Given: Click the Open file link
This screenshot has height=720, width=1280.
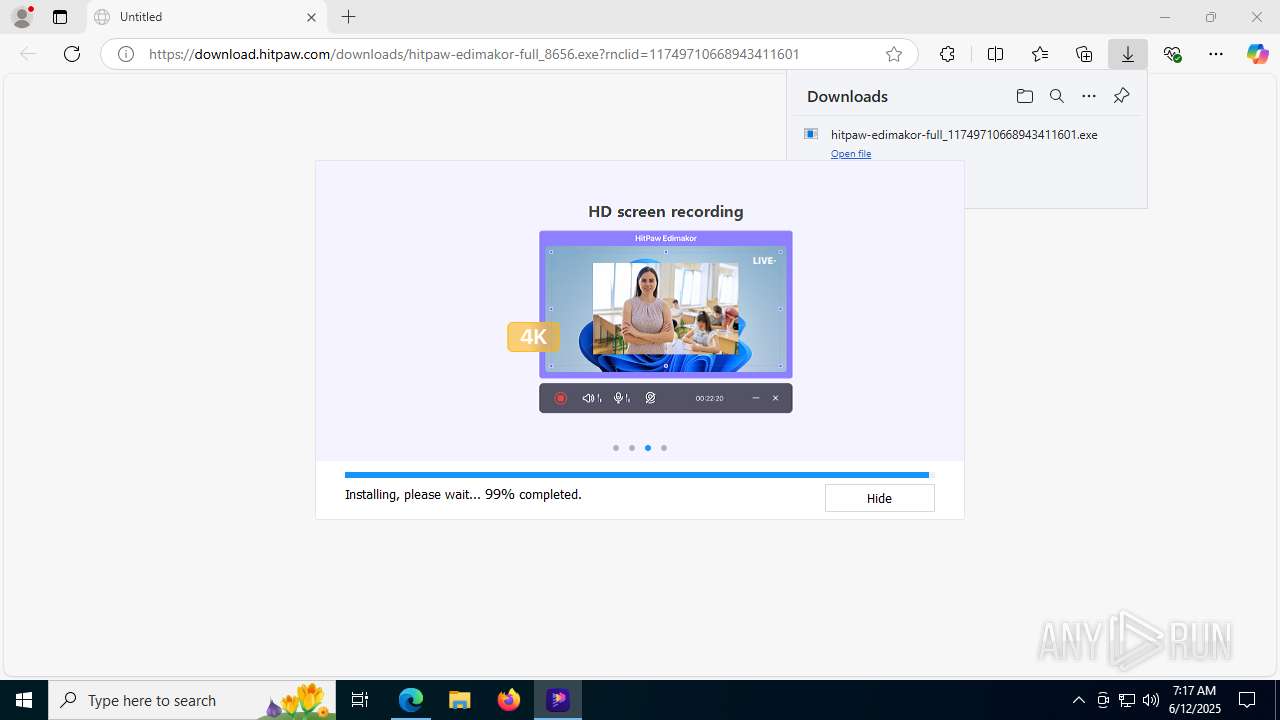Looking at the screenshot, I should tap(851, 154).
